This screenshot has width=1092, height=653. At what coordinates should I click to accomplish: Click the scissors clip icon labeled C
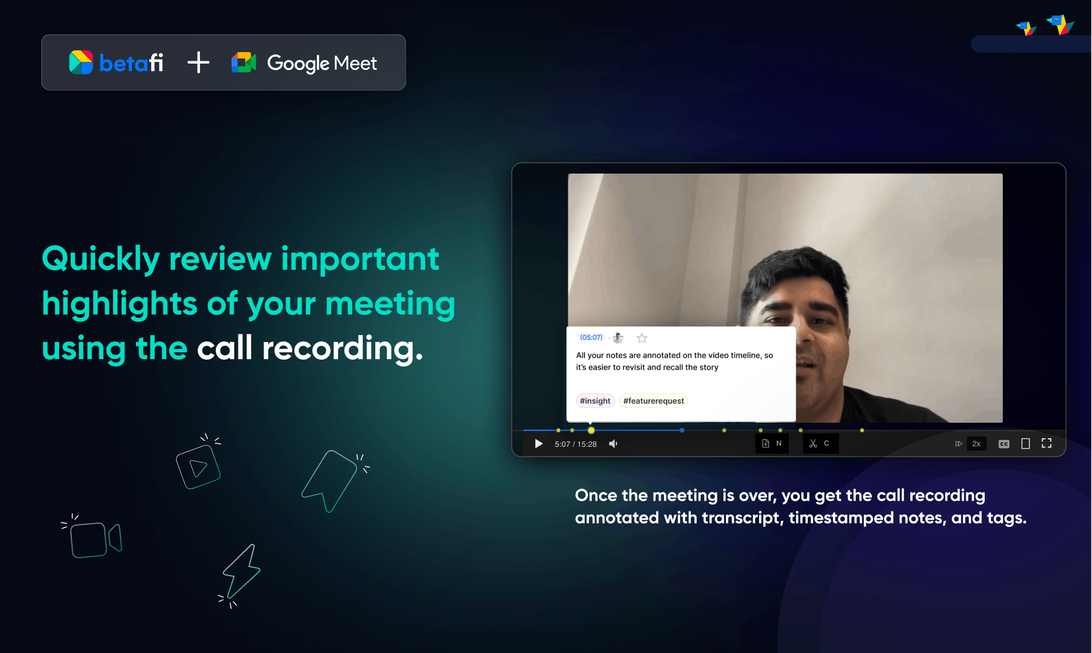point(819,443)
